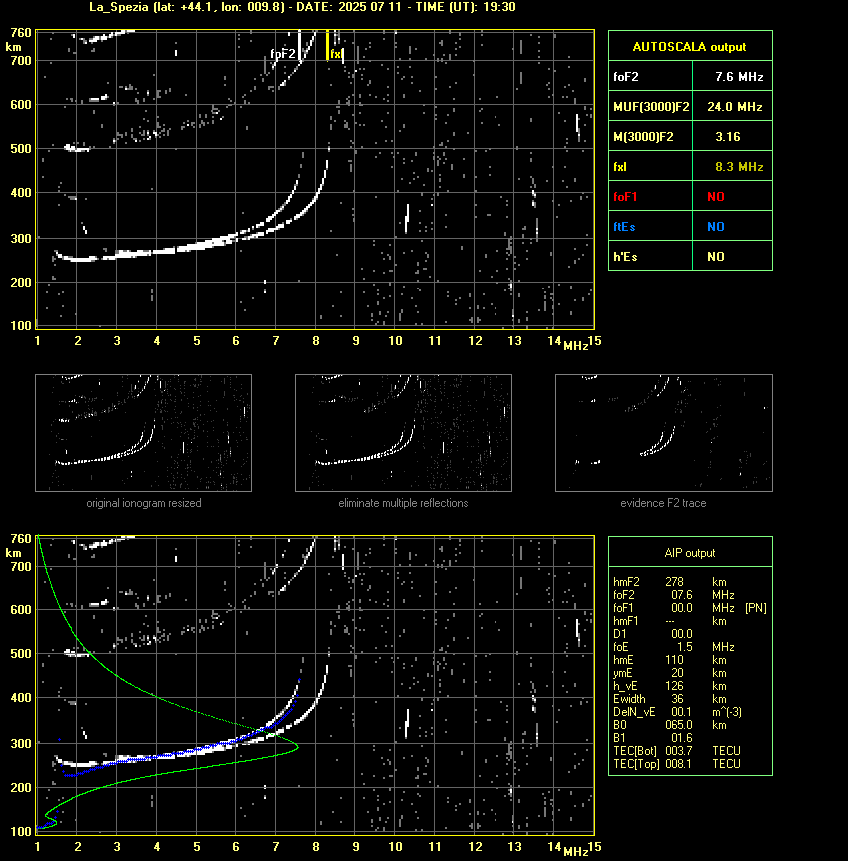The width and height of the screenshot is (848, 861).
Task: Click the M(3000)F2 label
Action: 643,137
